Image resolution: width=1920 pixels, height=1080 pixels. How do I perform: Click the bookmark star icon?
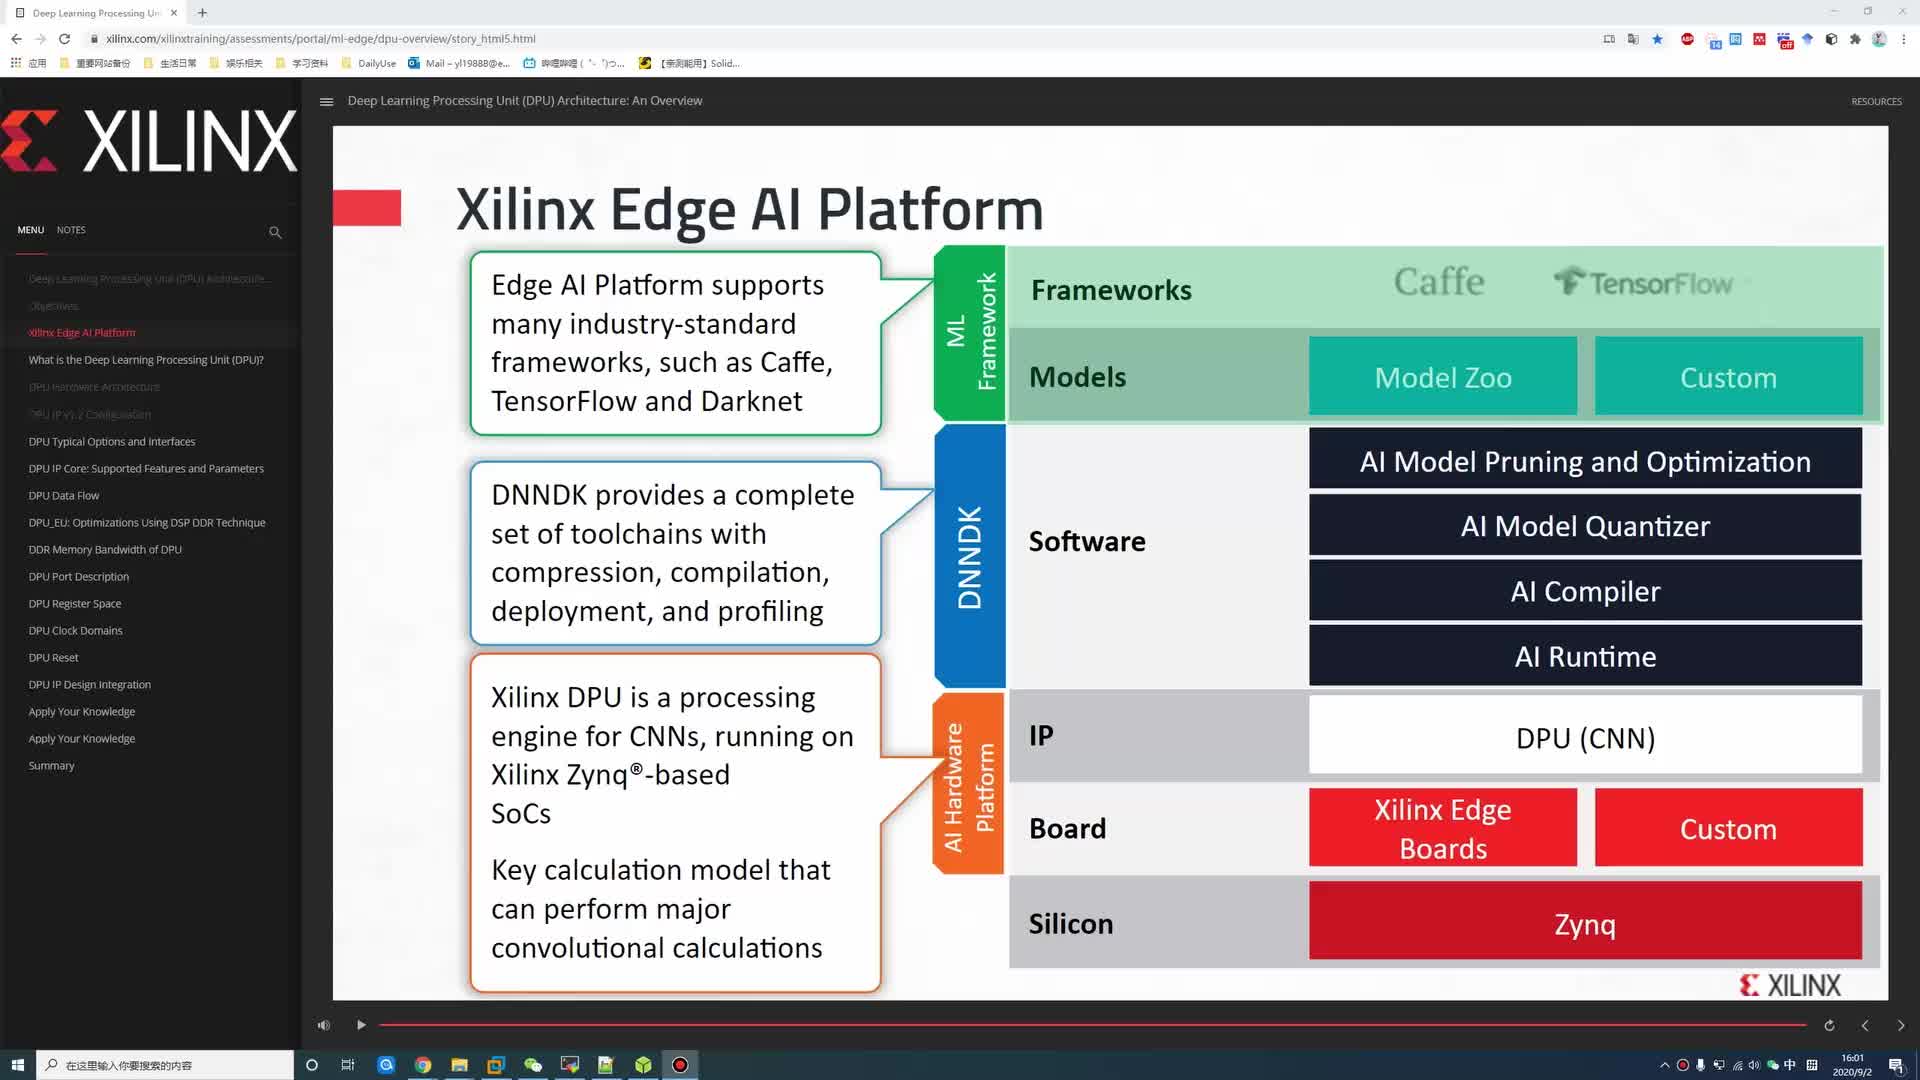1657,39
